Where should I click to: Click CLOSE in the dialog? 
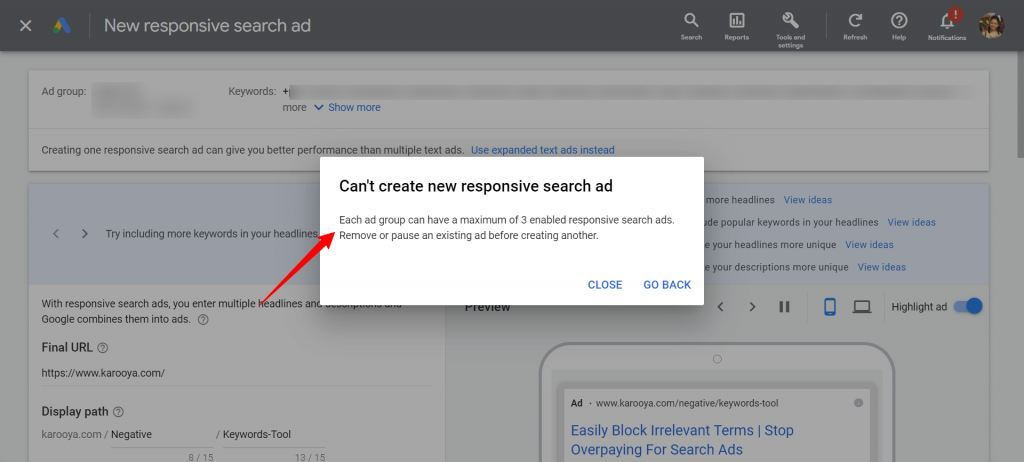click(x=605, y=285)
